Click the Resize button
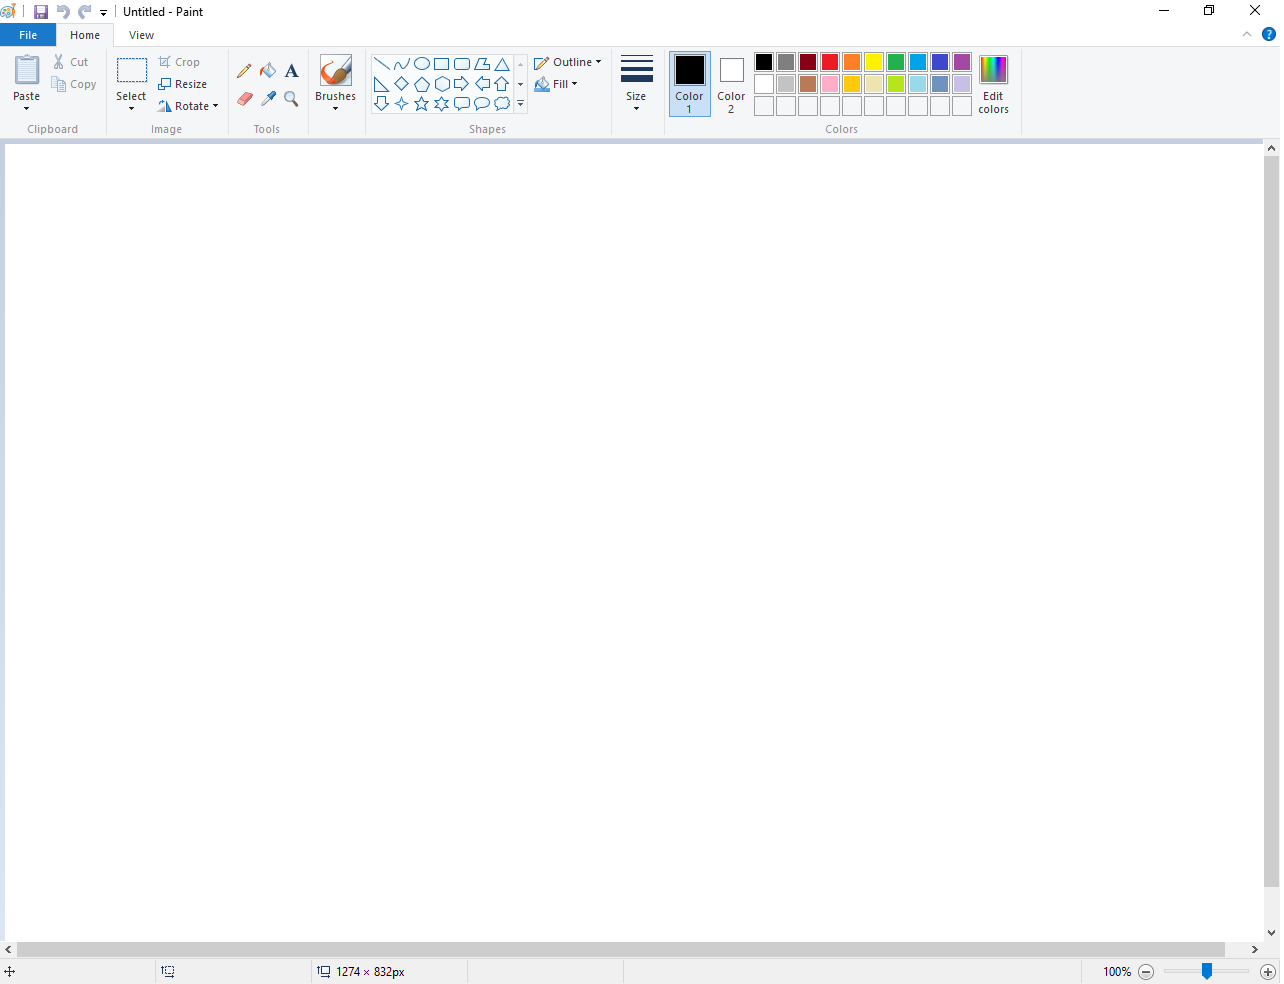Viewport: 1284px width, 984px height. pos(183,84)
